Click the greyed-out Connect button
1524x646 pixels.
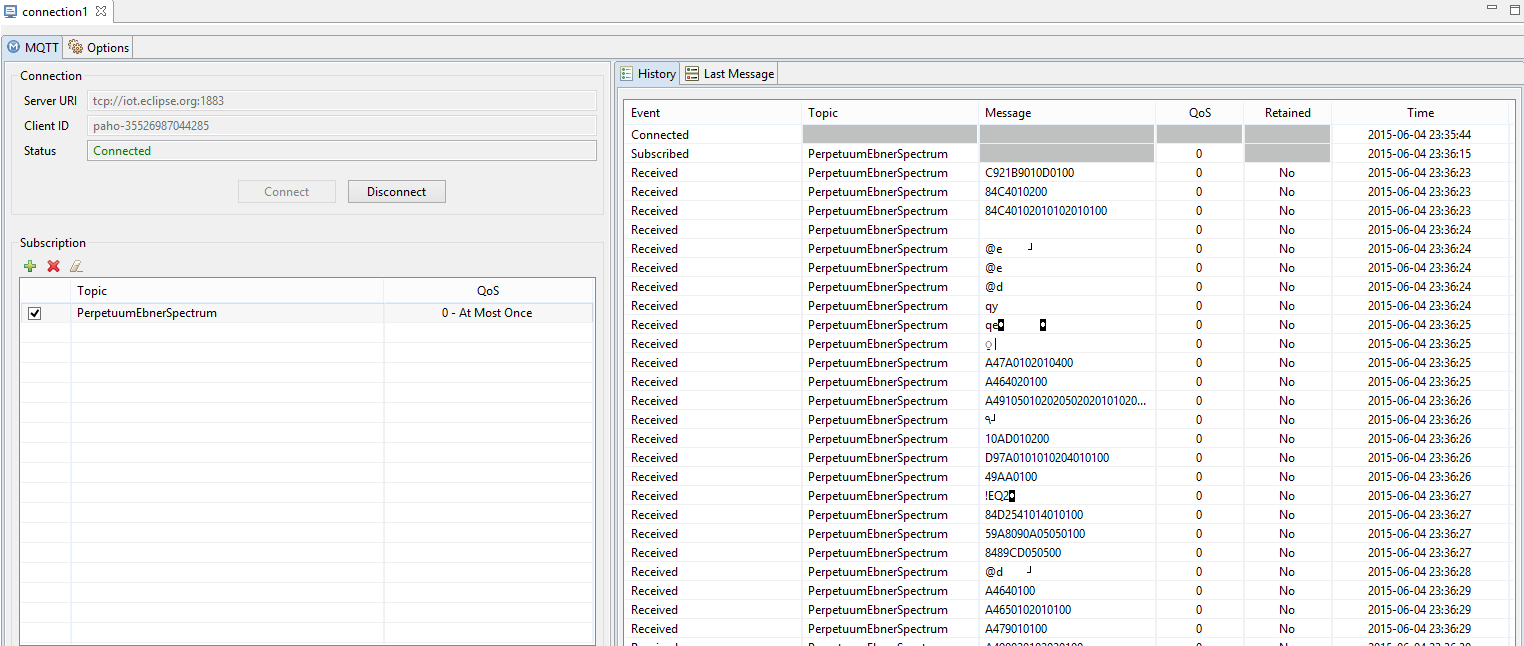coord(287,192)
